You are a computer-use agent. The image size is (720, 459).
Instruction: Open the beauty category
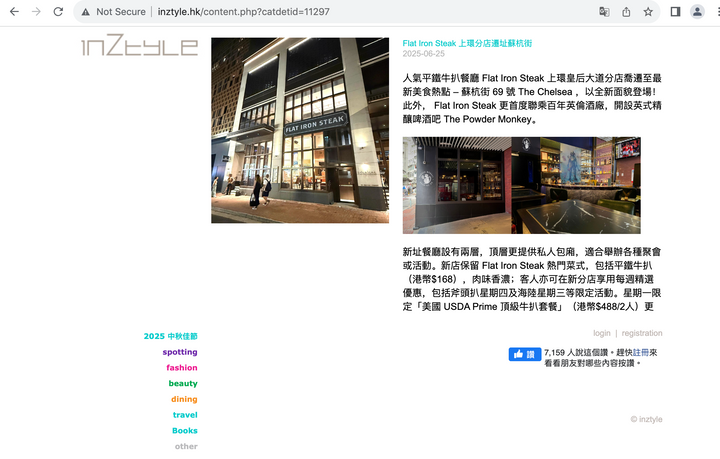pos(183,383)
